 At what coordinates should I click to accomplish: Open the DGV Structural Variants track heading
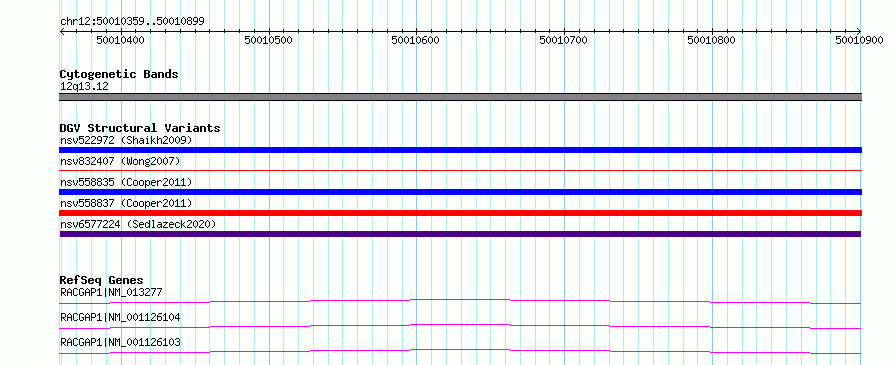pos(140,128)
